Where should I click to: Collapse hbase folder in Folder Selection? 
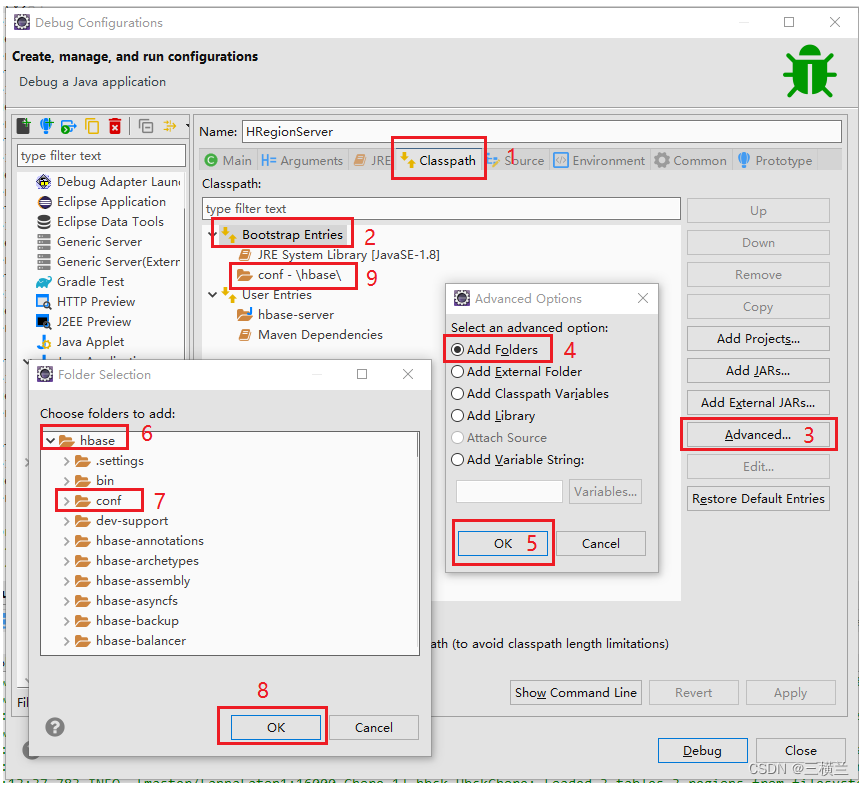(51, 440)
